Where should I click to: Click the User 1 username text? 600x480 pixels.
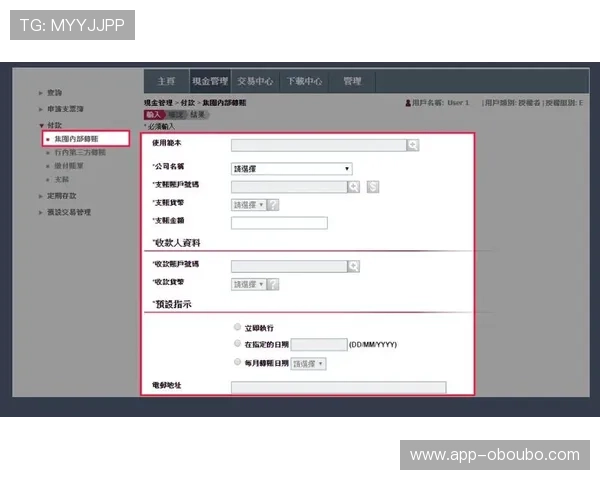point(458,103)
